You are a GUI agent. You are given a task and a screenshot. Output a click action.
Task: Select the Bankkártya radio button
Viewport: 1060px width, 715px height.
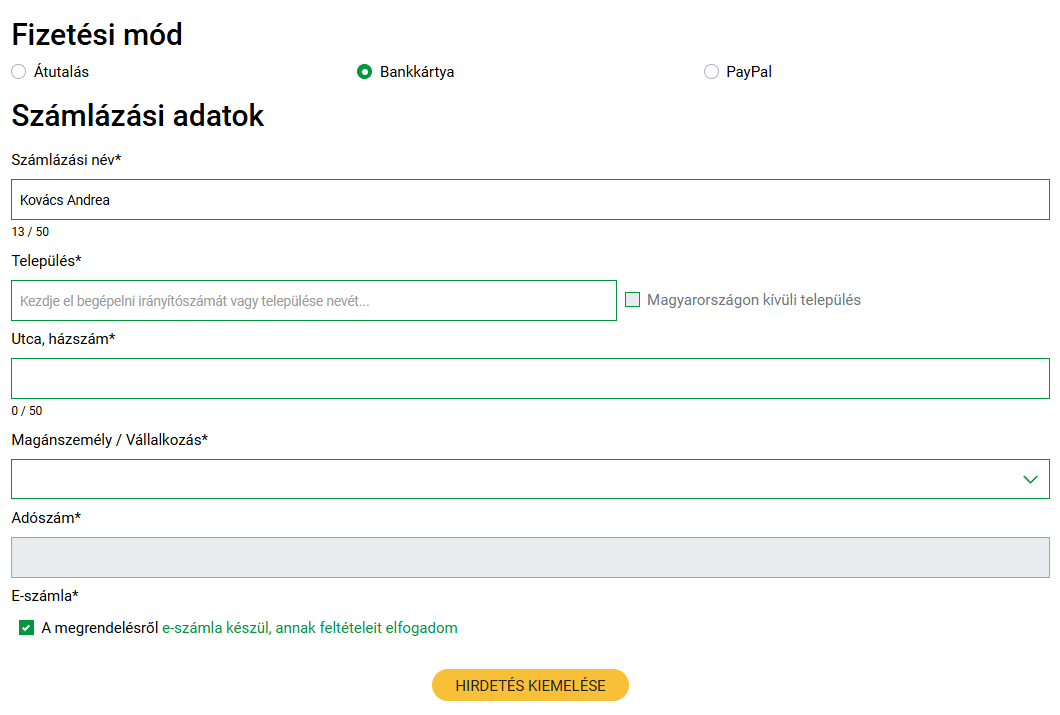(365, 72)
